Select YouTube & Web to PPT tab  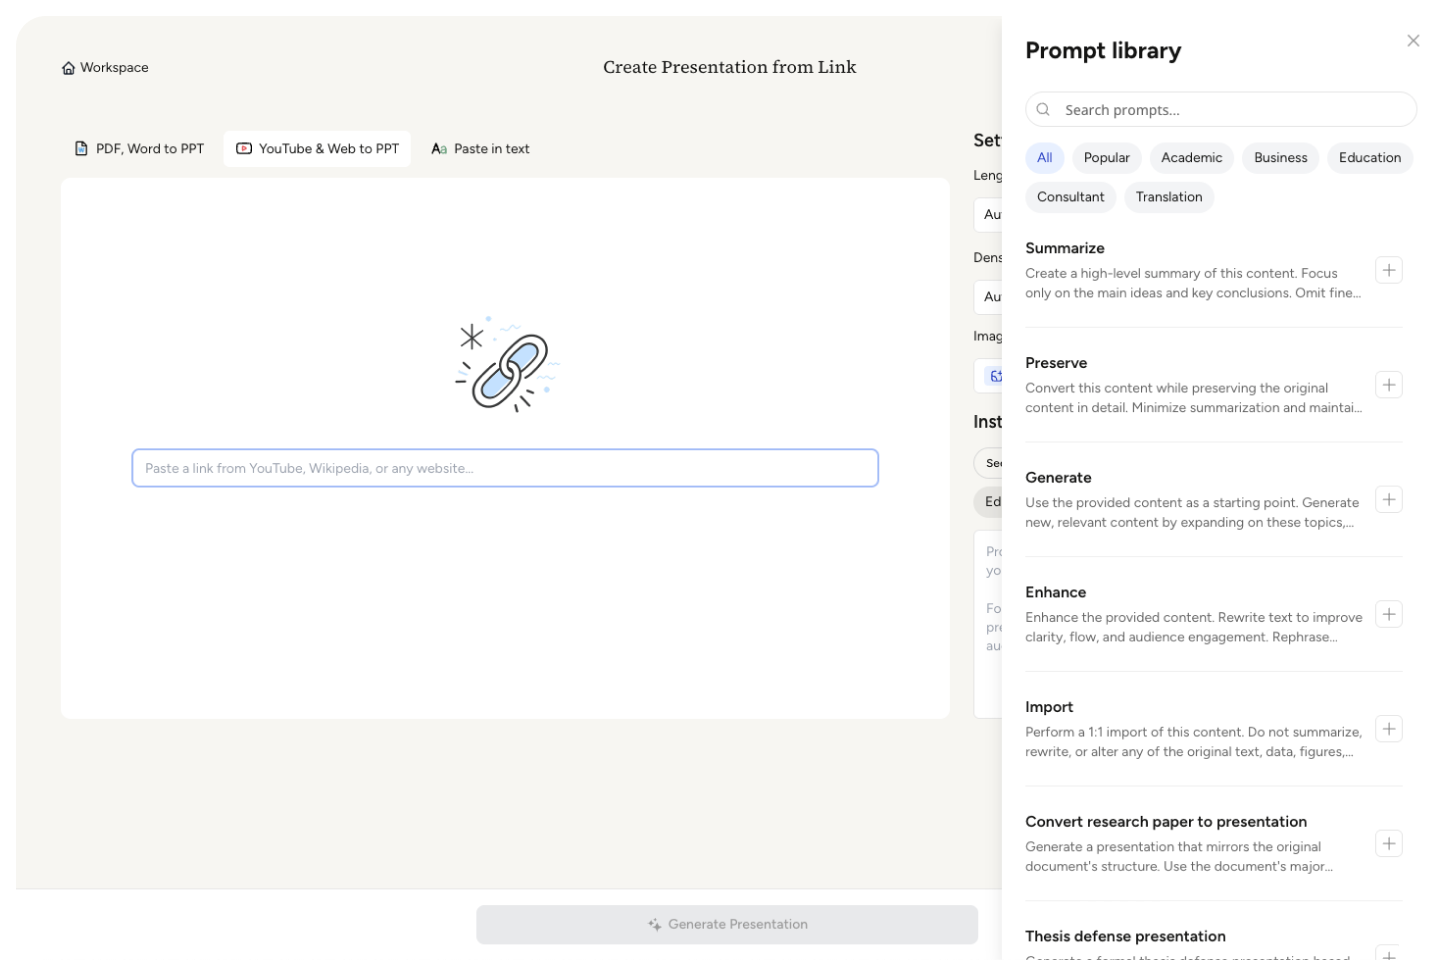pyautogui.click(x=317, y=149)
